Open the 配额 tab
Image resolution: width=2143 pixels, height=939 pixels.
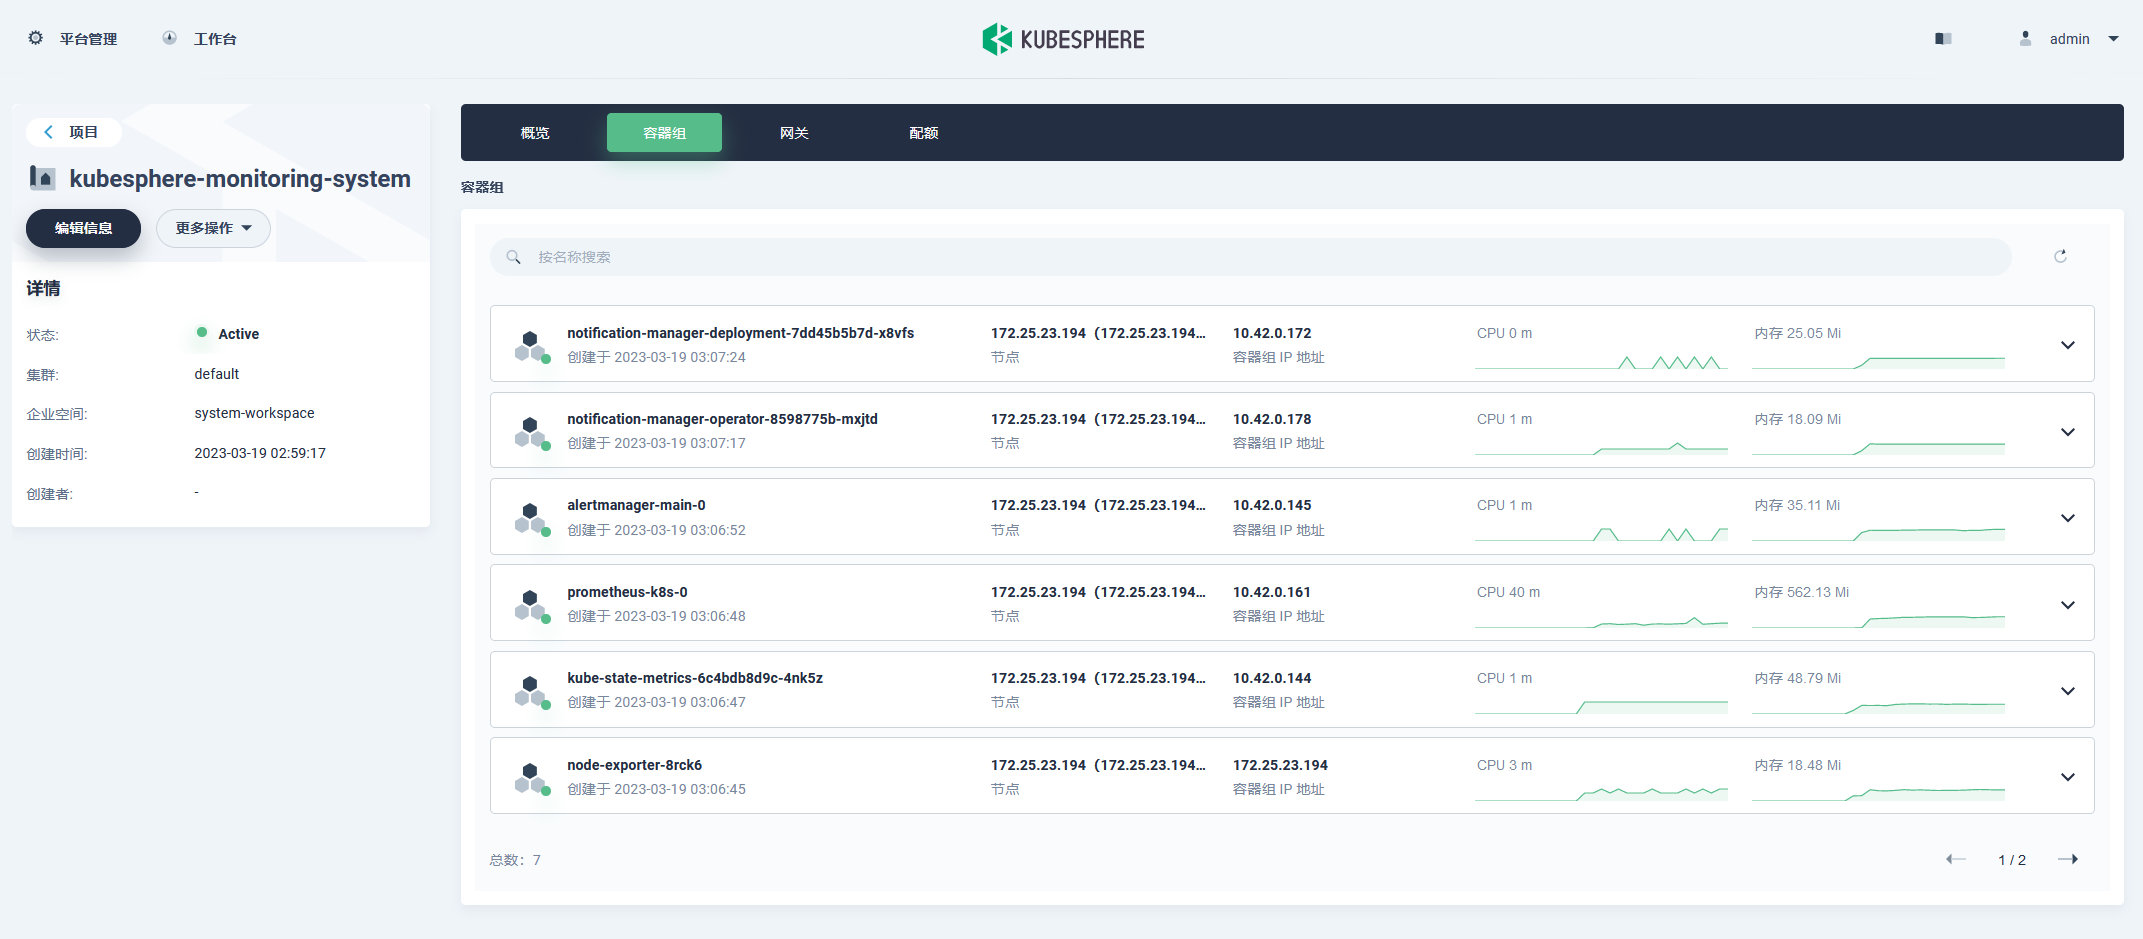922,132
